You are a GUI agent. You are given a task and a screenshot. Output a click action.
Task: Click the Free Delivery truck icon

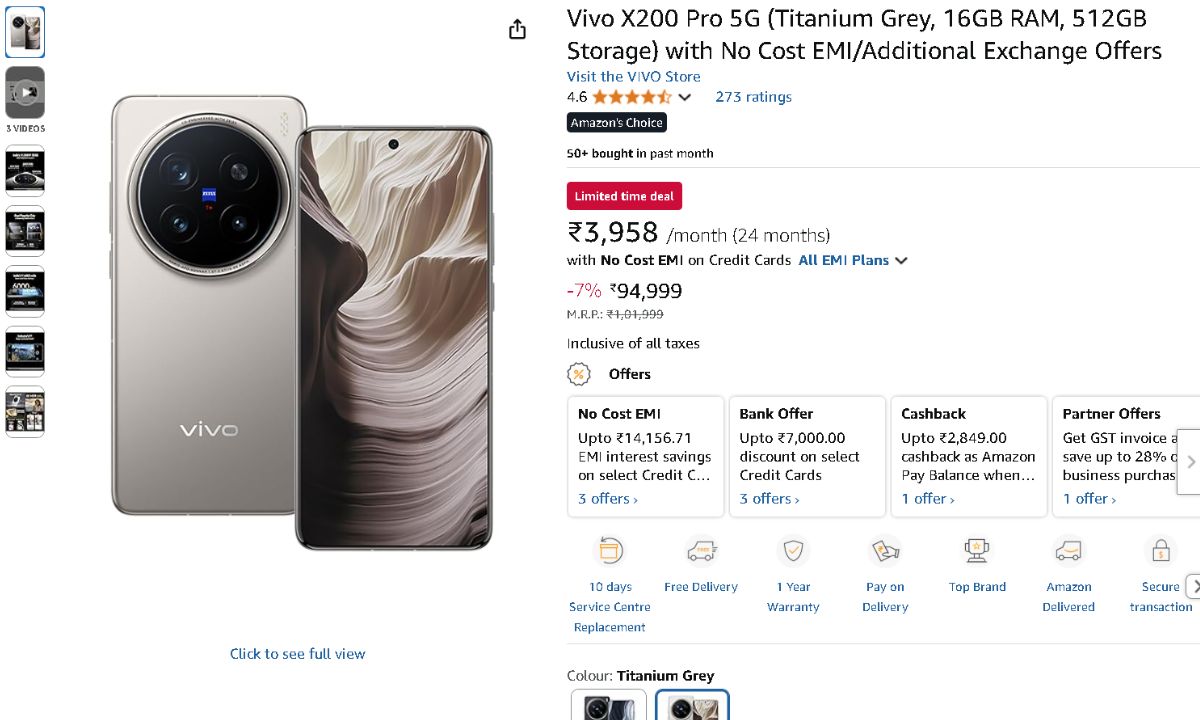pyautogui.click(x=701, y=551)
